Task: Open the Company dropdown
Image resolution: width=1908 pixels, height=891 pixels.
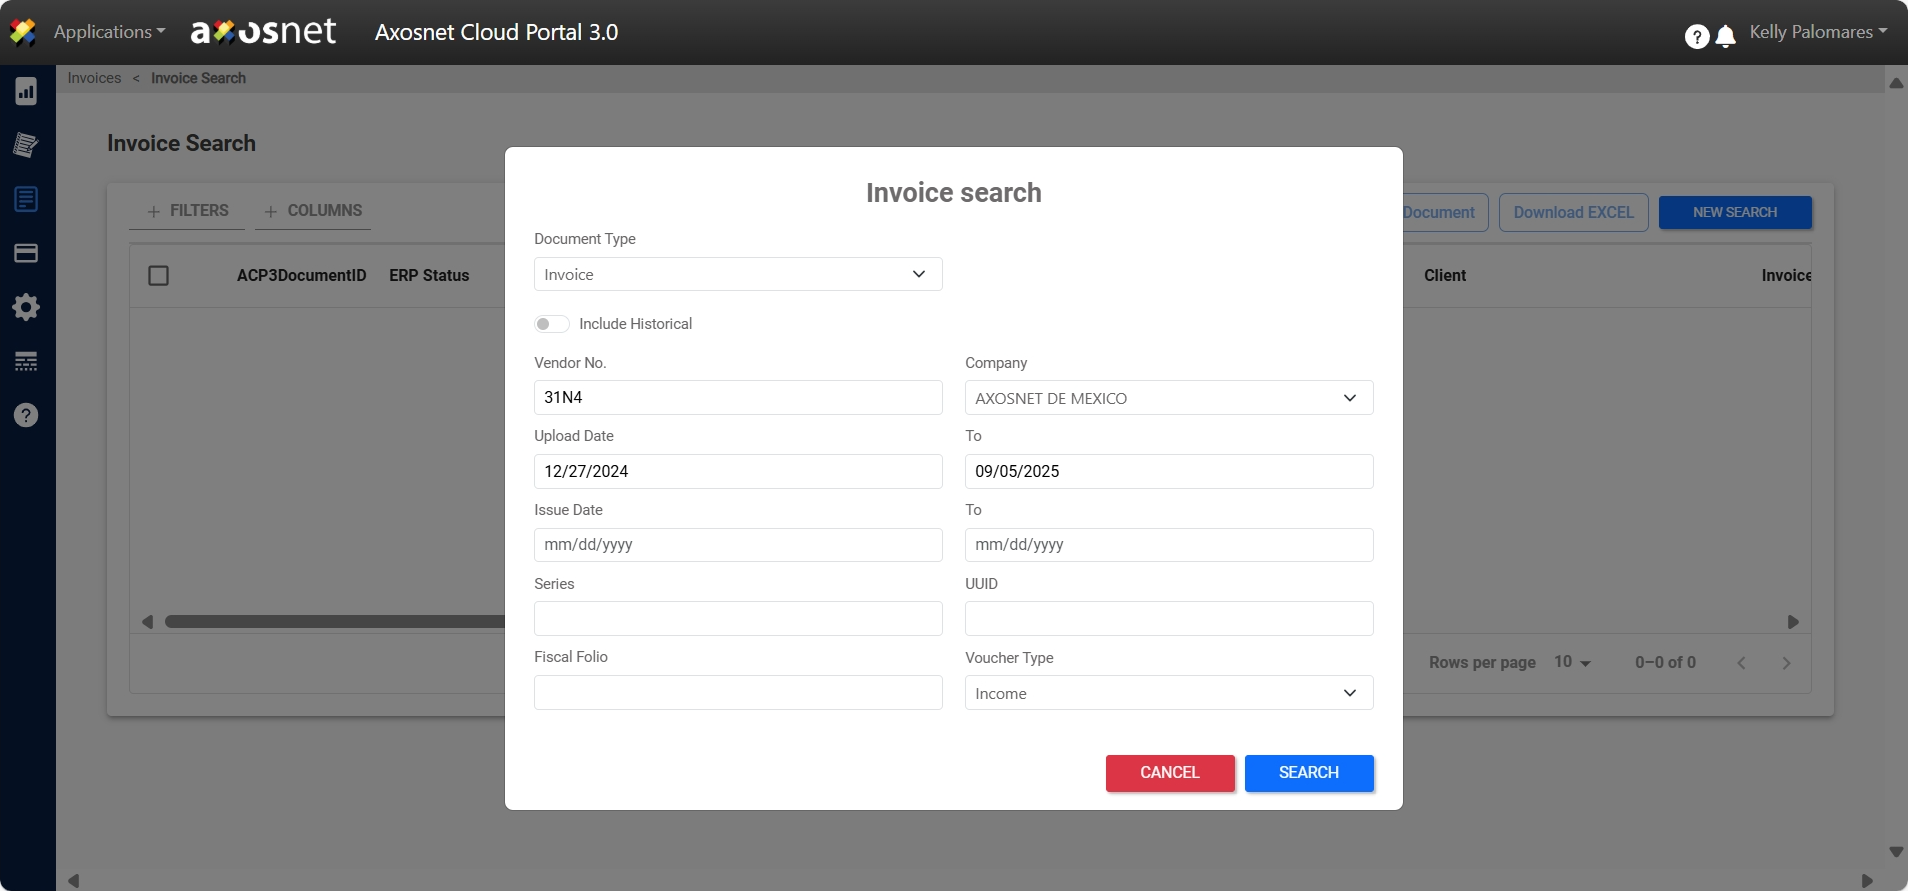Action: (x=1168, y=398)
